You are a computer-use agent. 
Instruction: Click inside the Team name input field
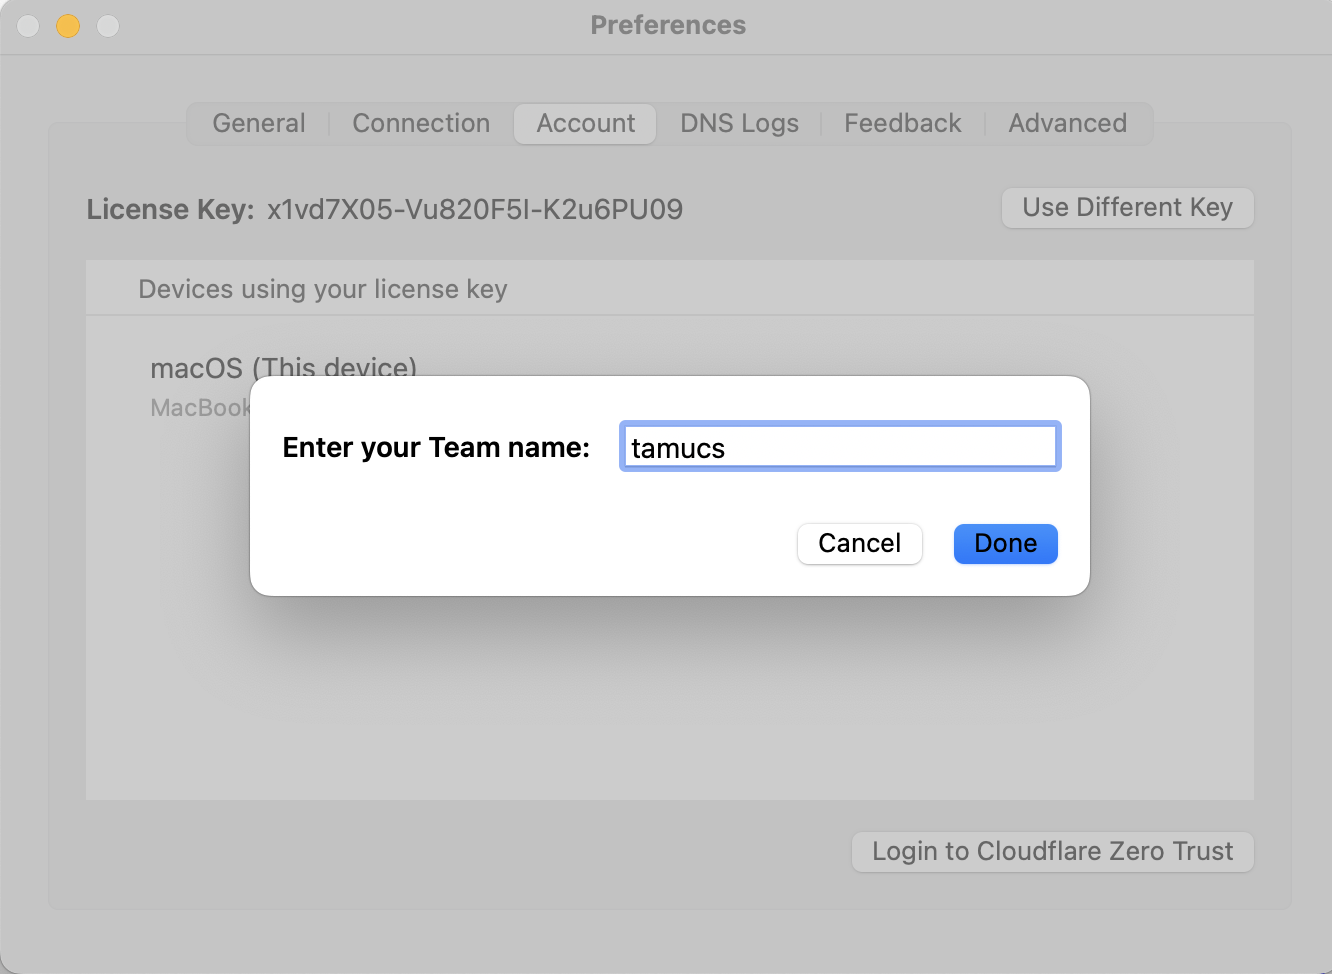839,446
